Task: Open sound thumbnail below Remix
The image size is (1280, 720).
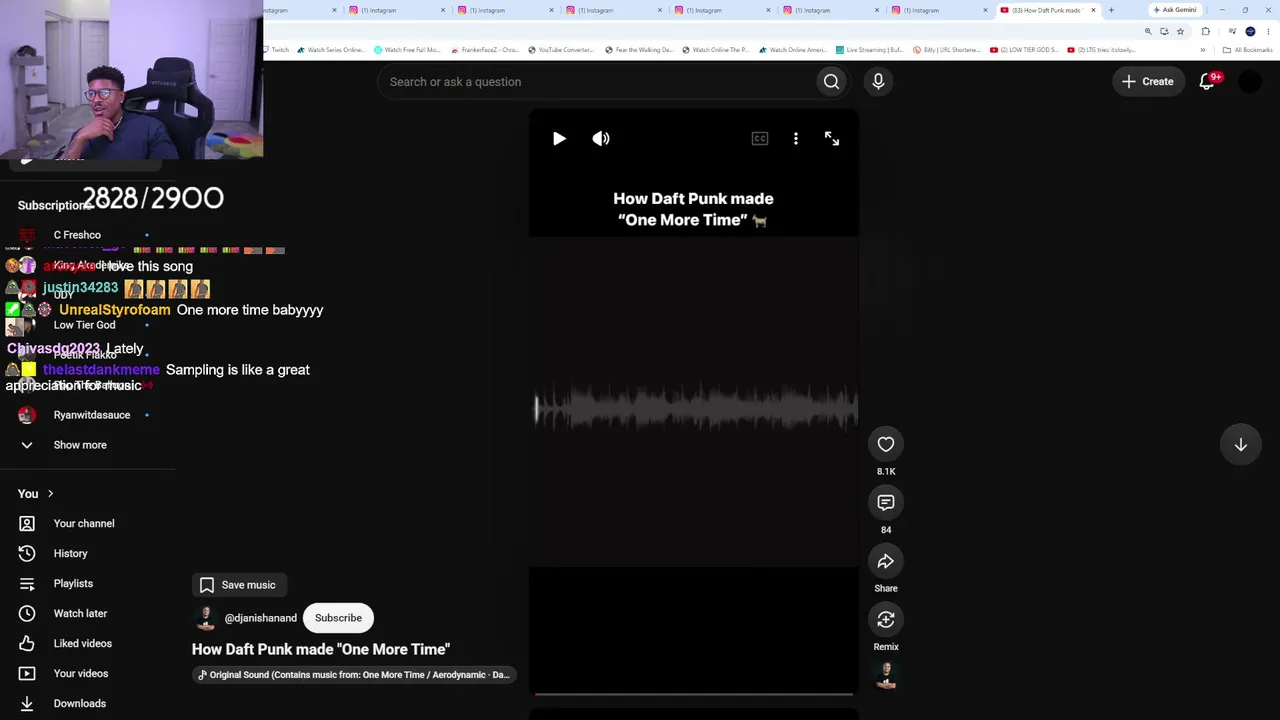Action: (x=886, y=676)
